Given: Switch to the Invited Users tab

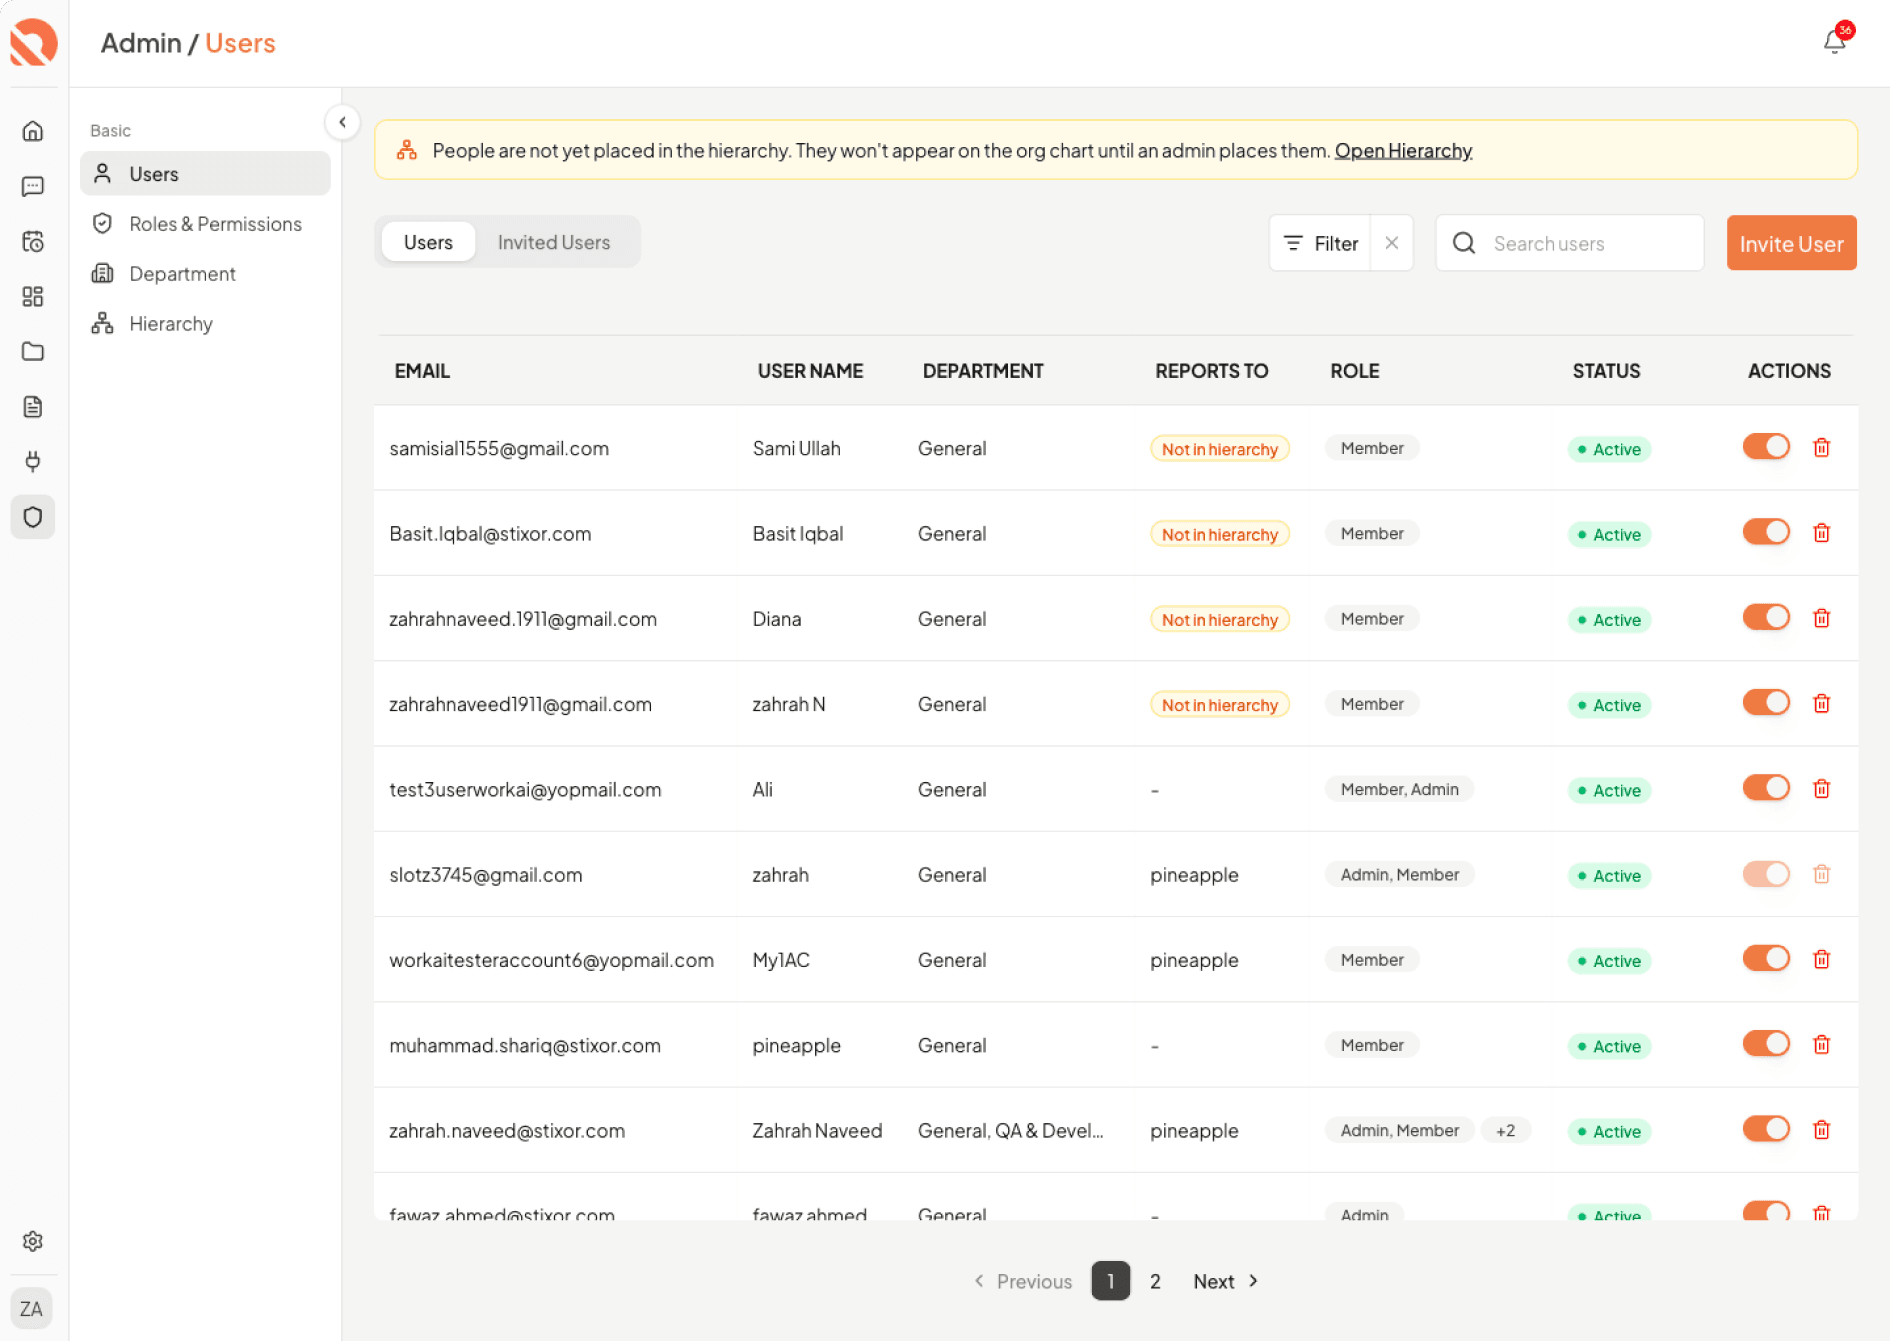Looking at the screenshot, I should [554, 242].
